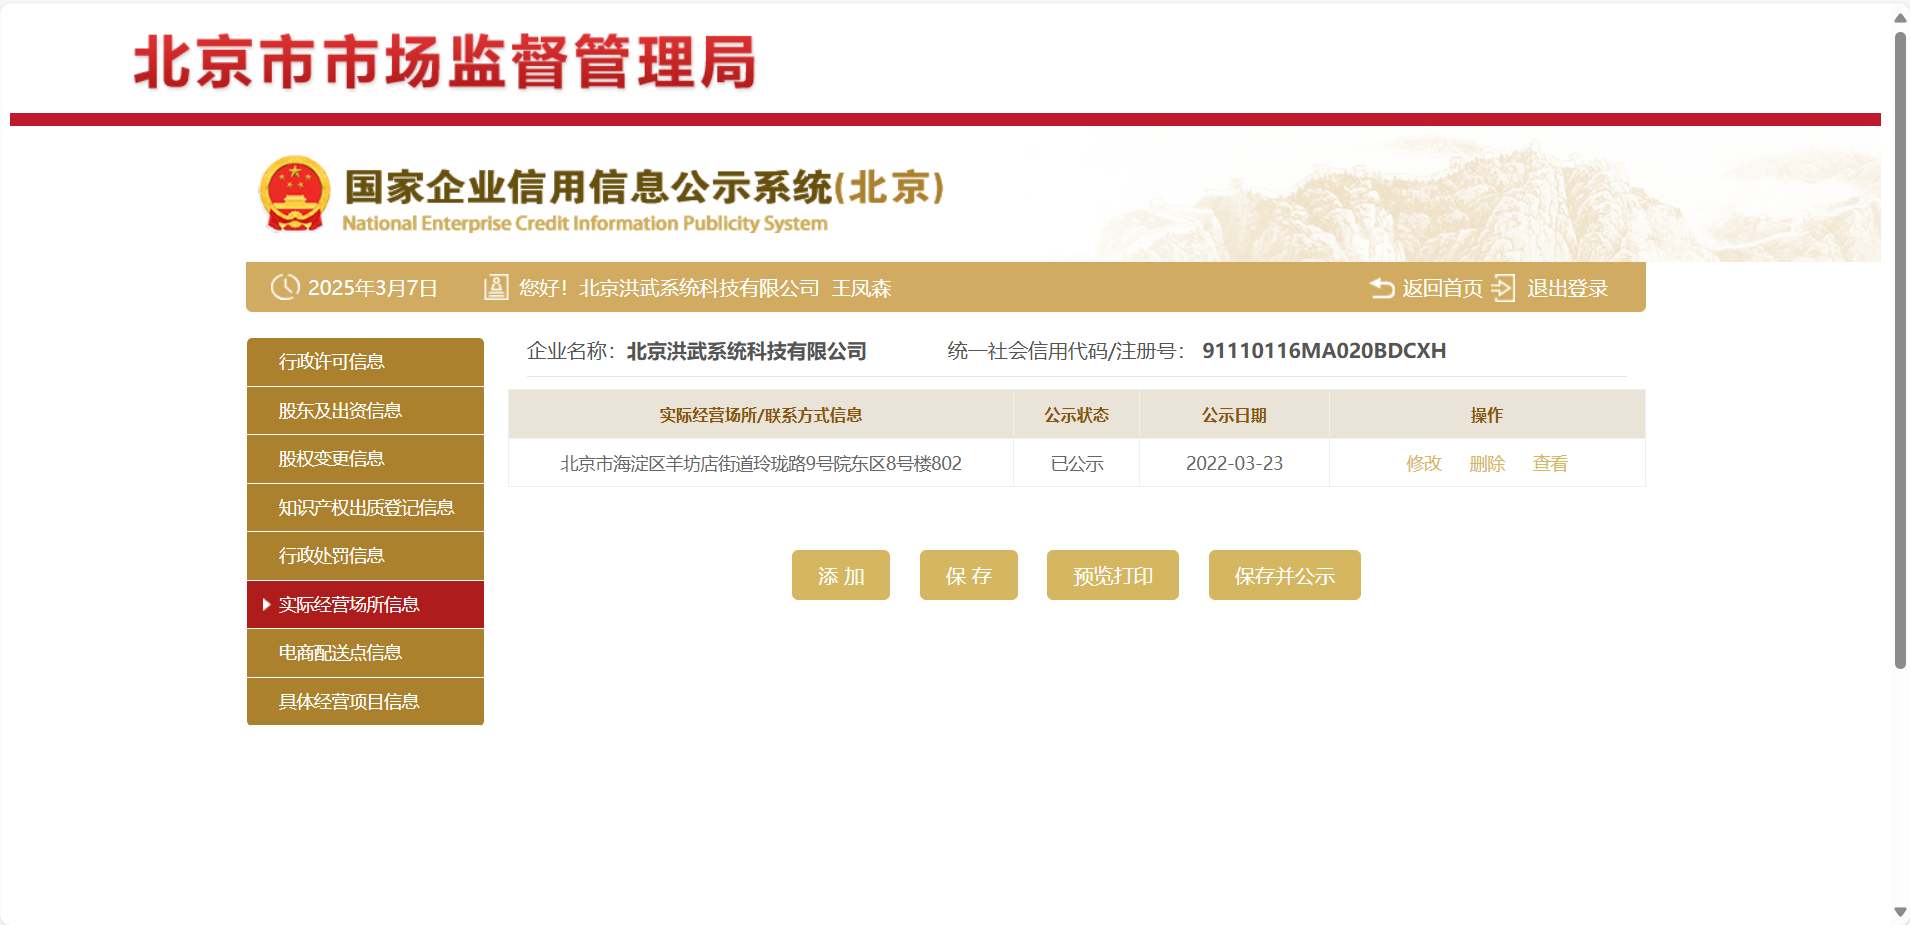Viewport: 1910px width, 925px height.
Task: Click the page vertical scrollbar thumb
Action: point(1900,350)
